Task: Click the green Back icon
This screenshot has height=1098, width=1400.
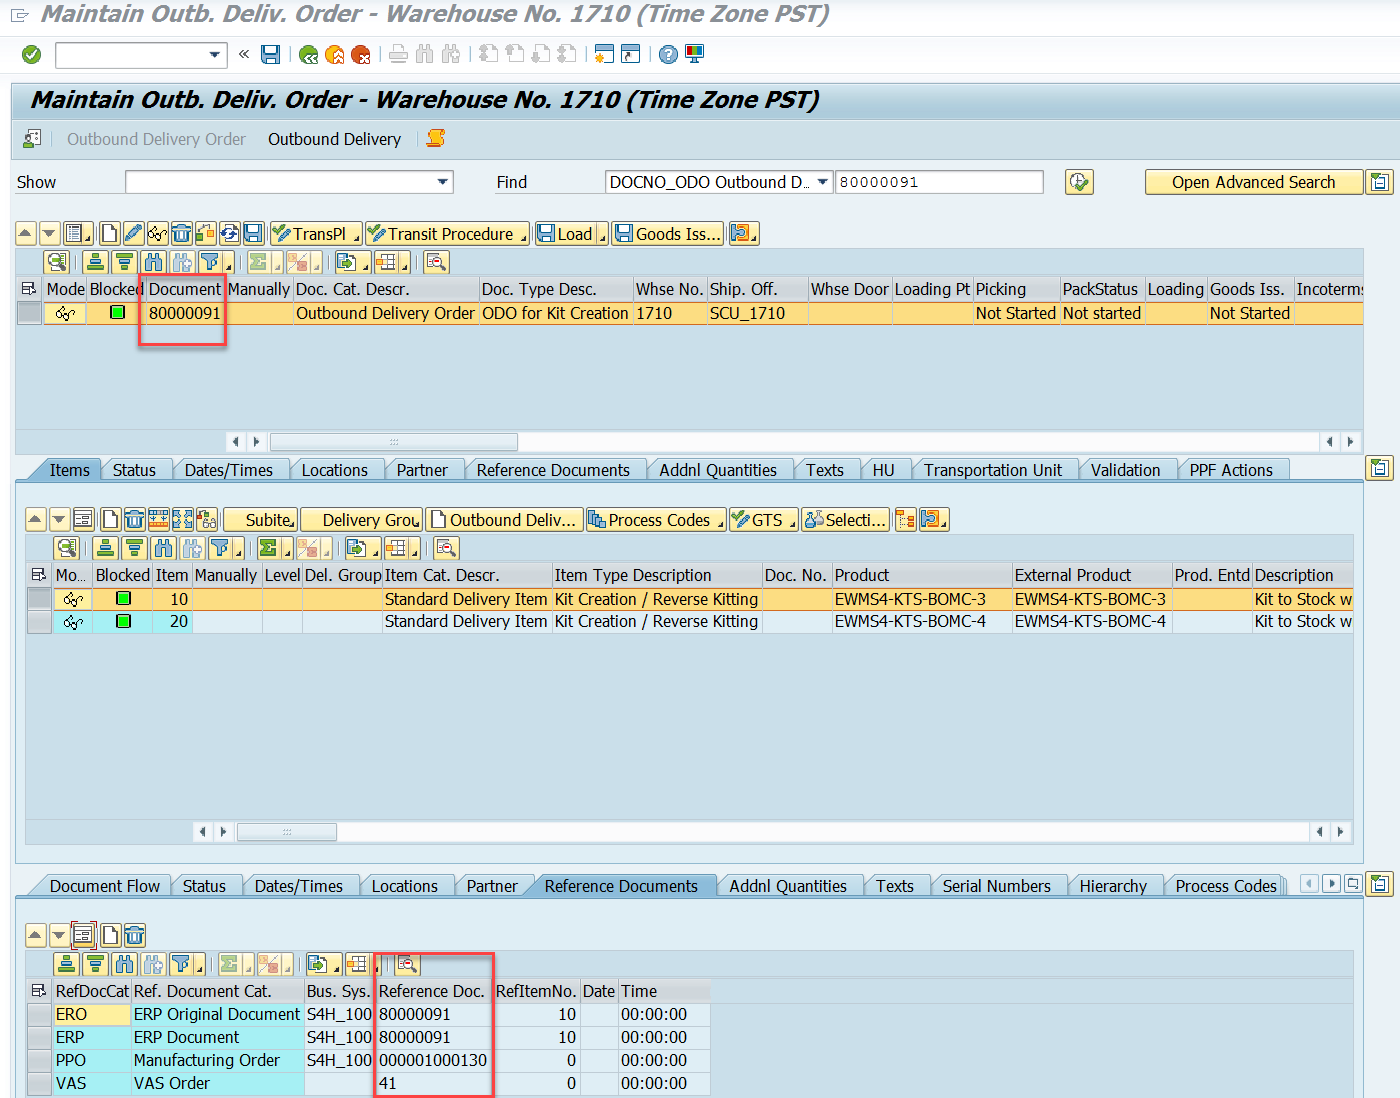Action: tap(309, 54)
